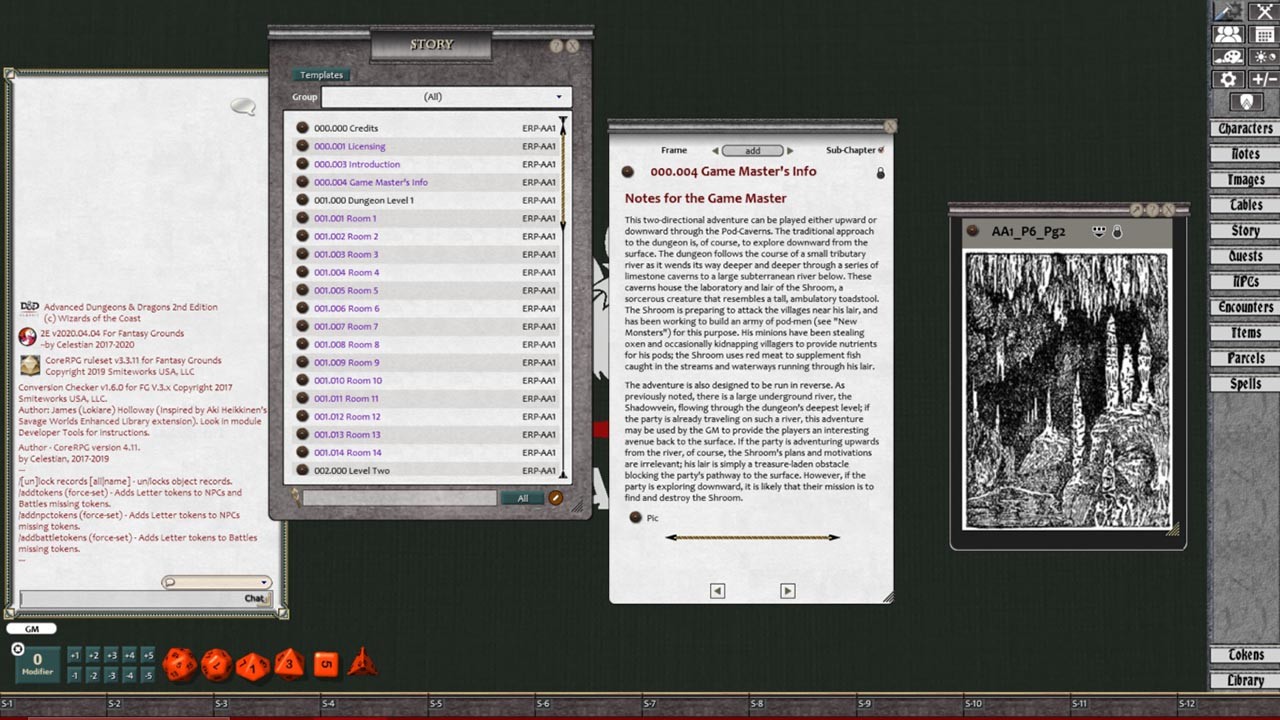Viewport: 1280px width, 720px height.
Task: Open the Group (All) dropdown in Story window
Action: (x=446, y=97)
